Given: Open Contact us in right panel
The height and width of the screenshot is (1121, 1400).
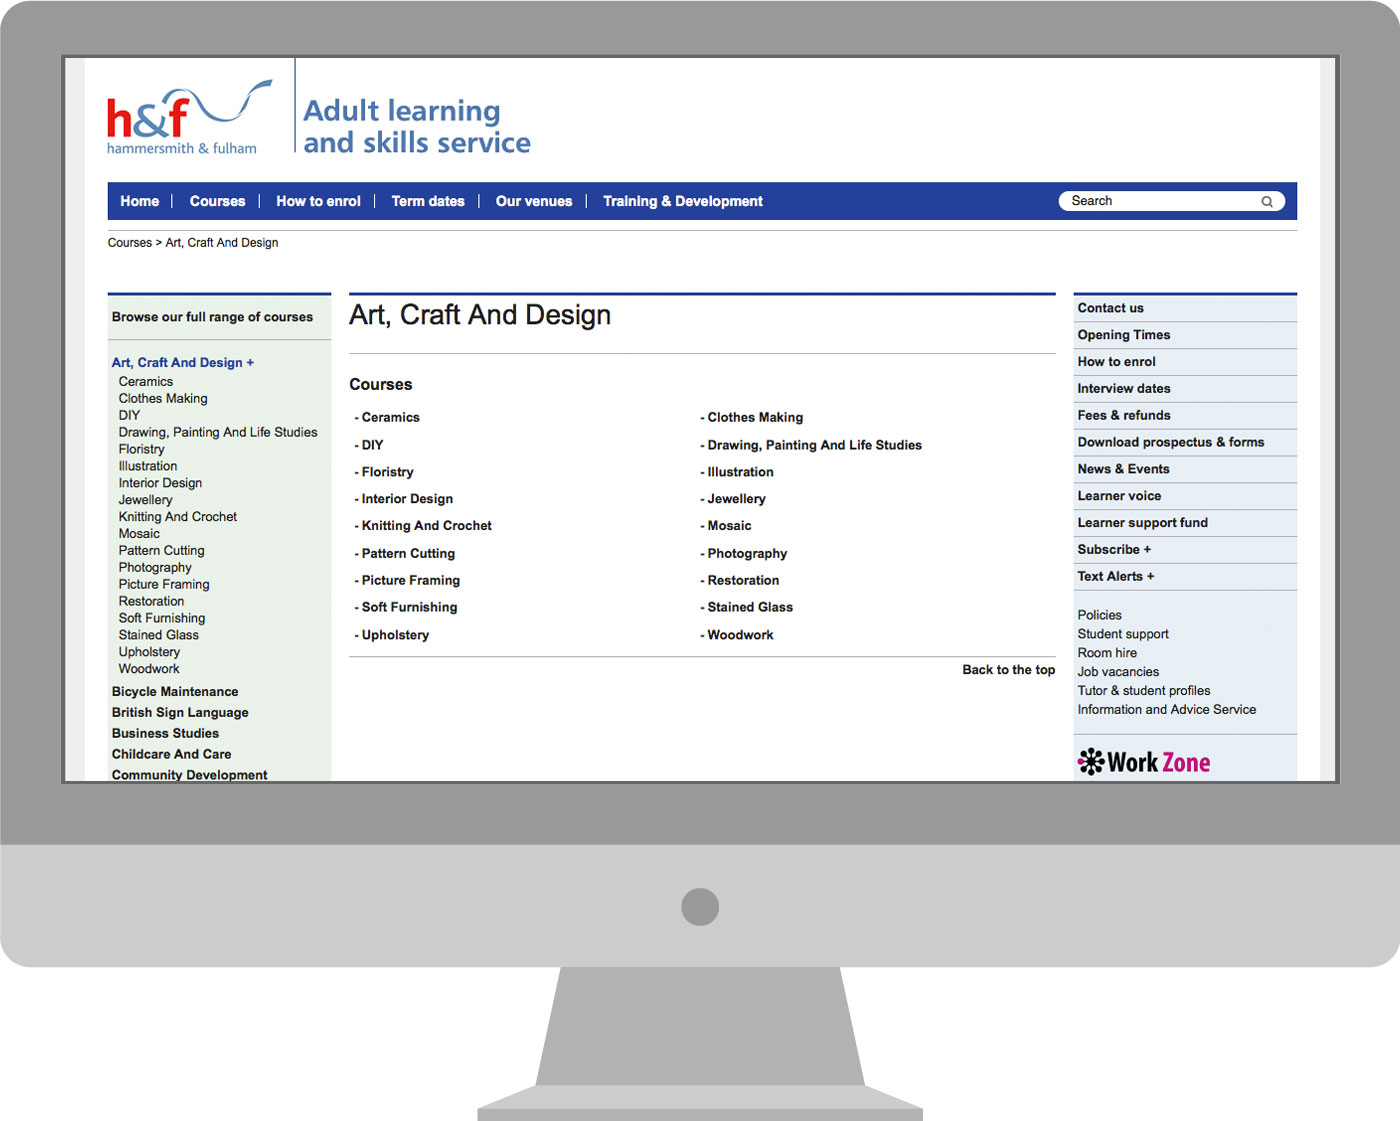Looking at the screenshot, I should coord(1110,308).
